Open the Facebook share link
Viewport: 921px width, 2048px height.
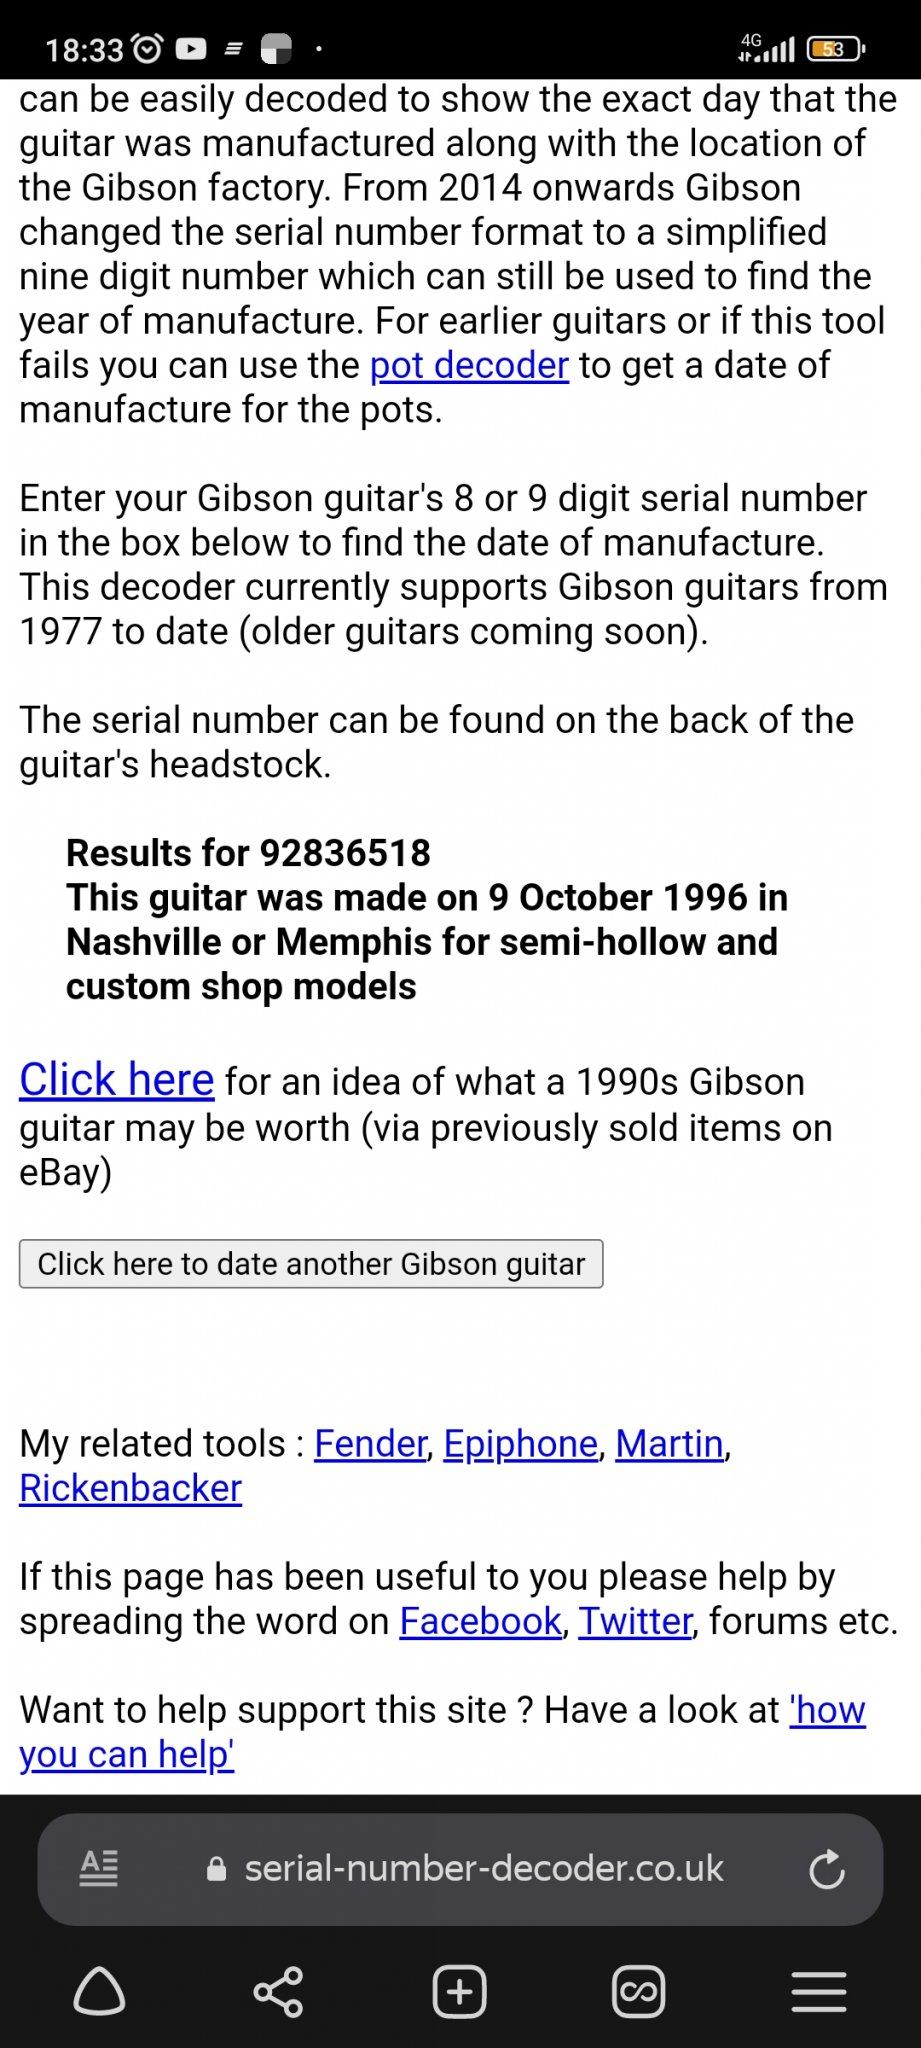pos(480,1621)
